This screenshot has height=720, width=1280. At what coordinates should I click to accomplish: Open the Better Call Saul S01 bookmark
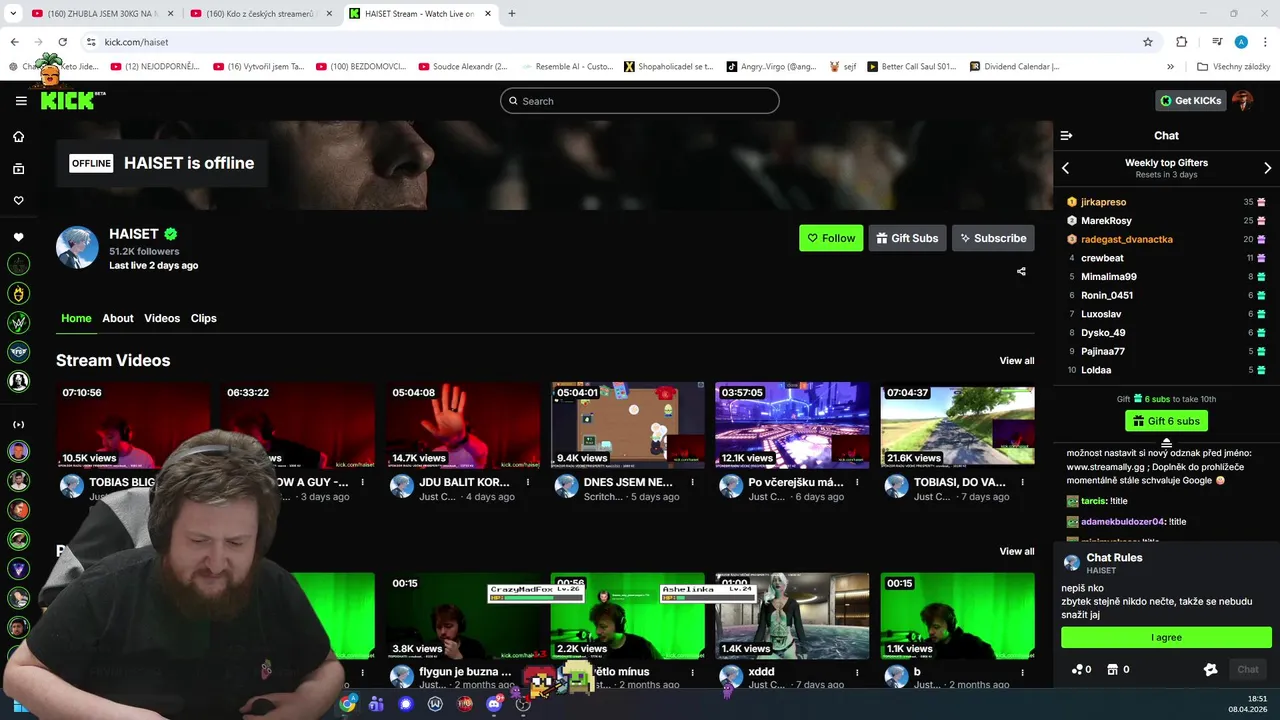click(x=913, y=67)
